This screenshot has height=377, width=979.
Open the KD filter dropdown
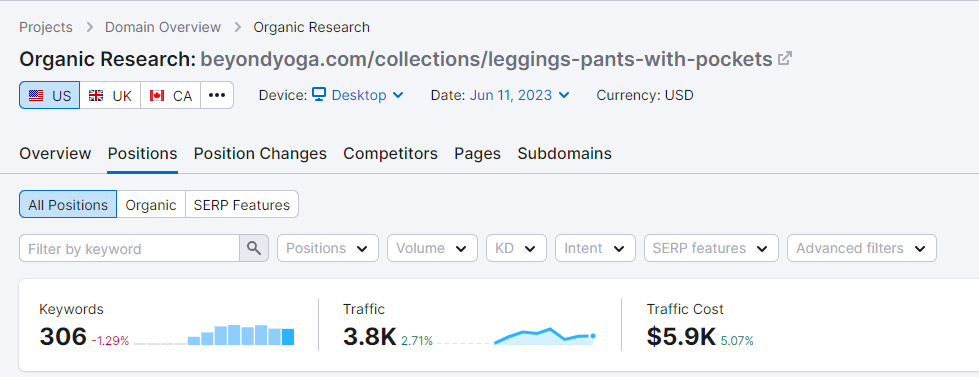coord(516,248)
